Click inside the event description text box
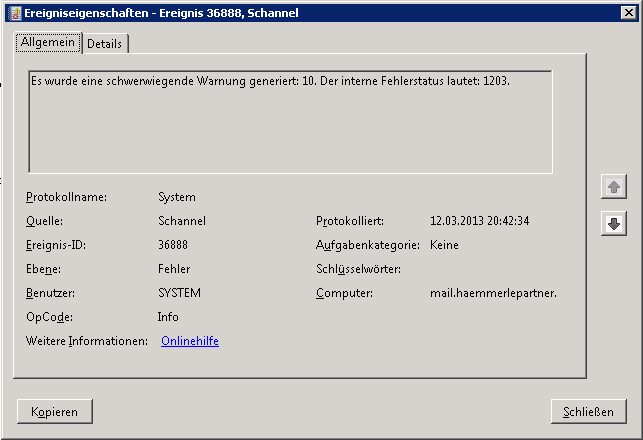The height and width of the screenshot is (440, 643). [290, 122]
